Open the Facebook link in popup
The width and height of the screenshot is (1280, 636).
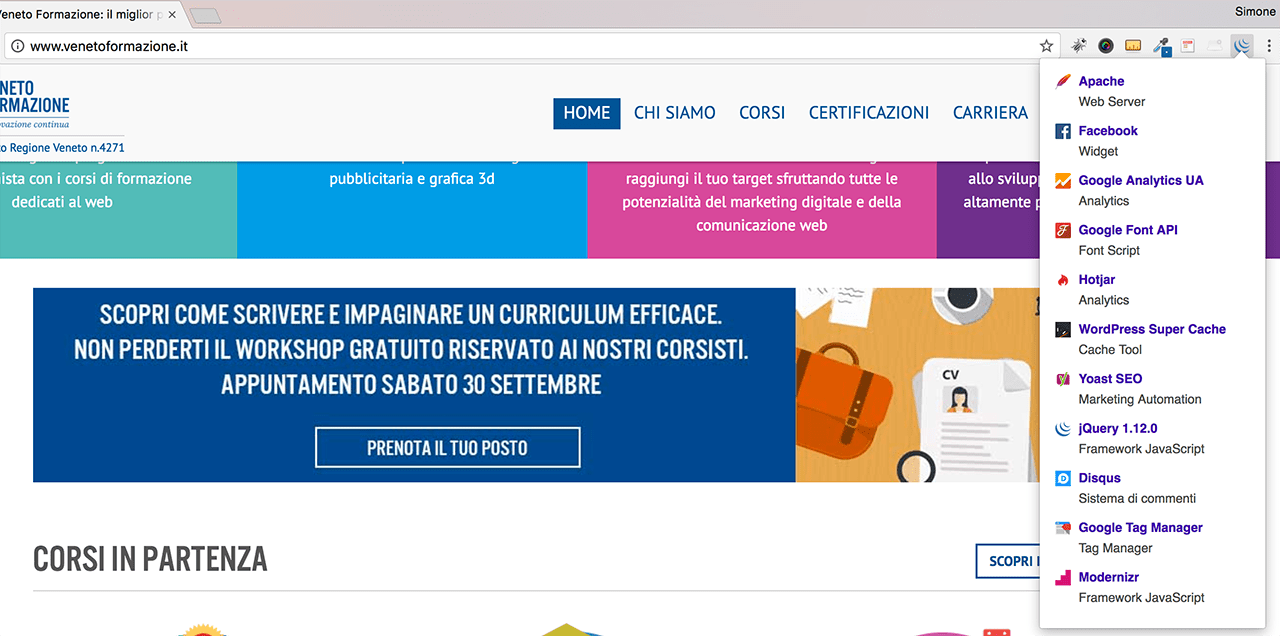[x=1108, y=131]
